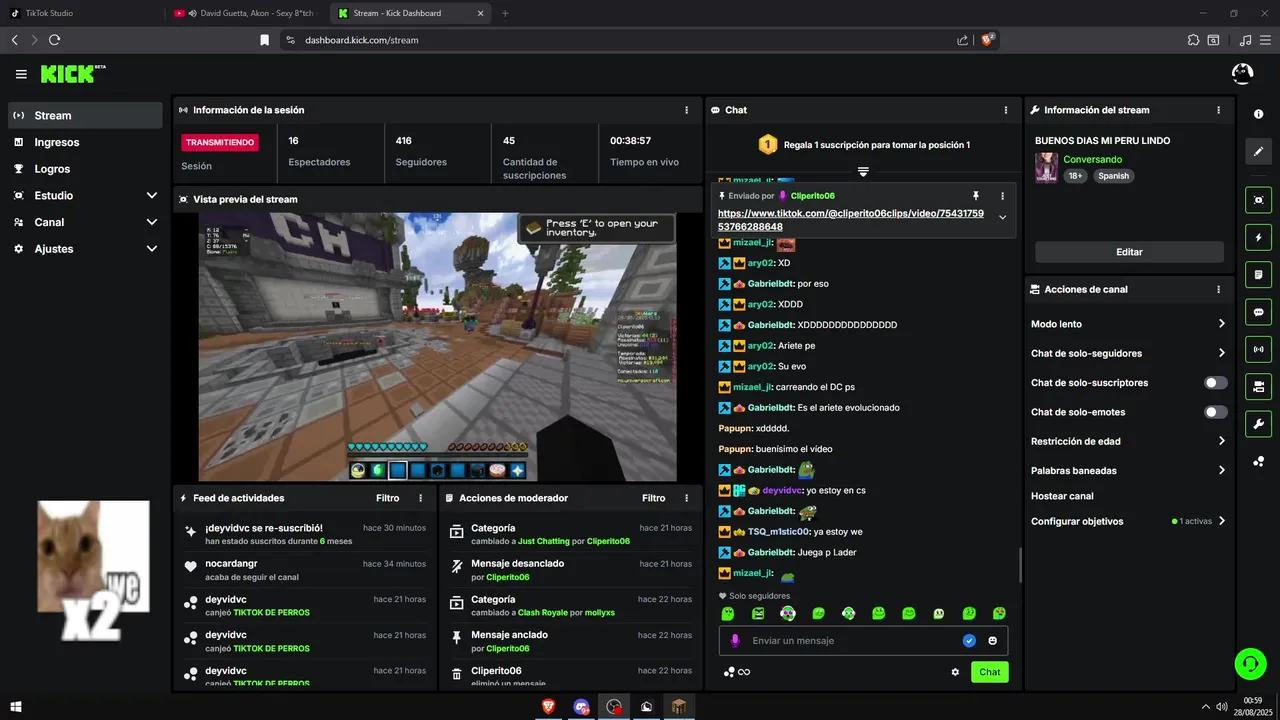This screenshot has height=720, width=1280.
Task: Select Stream in left sidebar
Action: point(85,115)
